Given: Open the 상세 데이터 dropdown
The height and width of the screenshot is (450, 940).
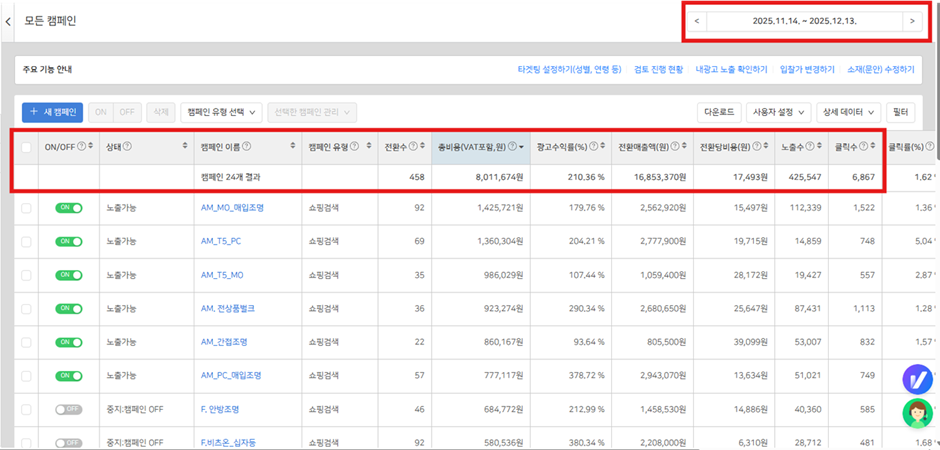Looking at the screenshot, I should (849, 113).
